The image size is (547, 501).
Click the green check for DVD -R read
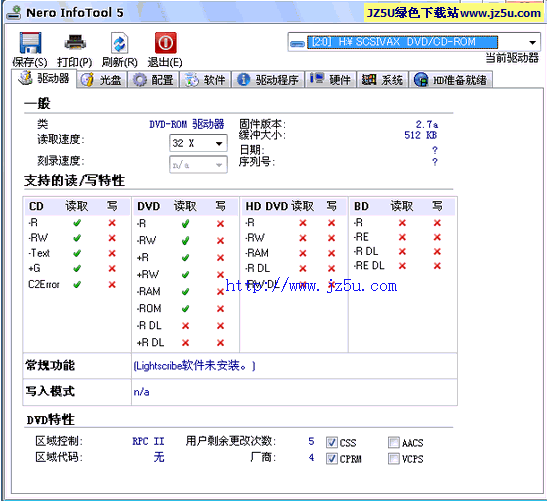coord(186,224)
